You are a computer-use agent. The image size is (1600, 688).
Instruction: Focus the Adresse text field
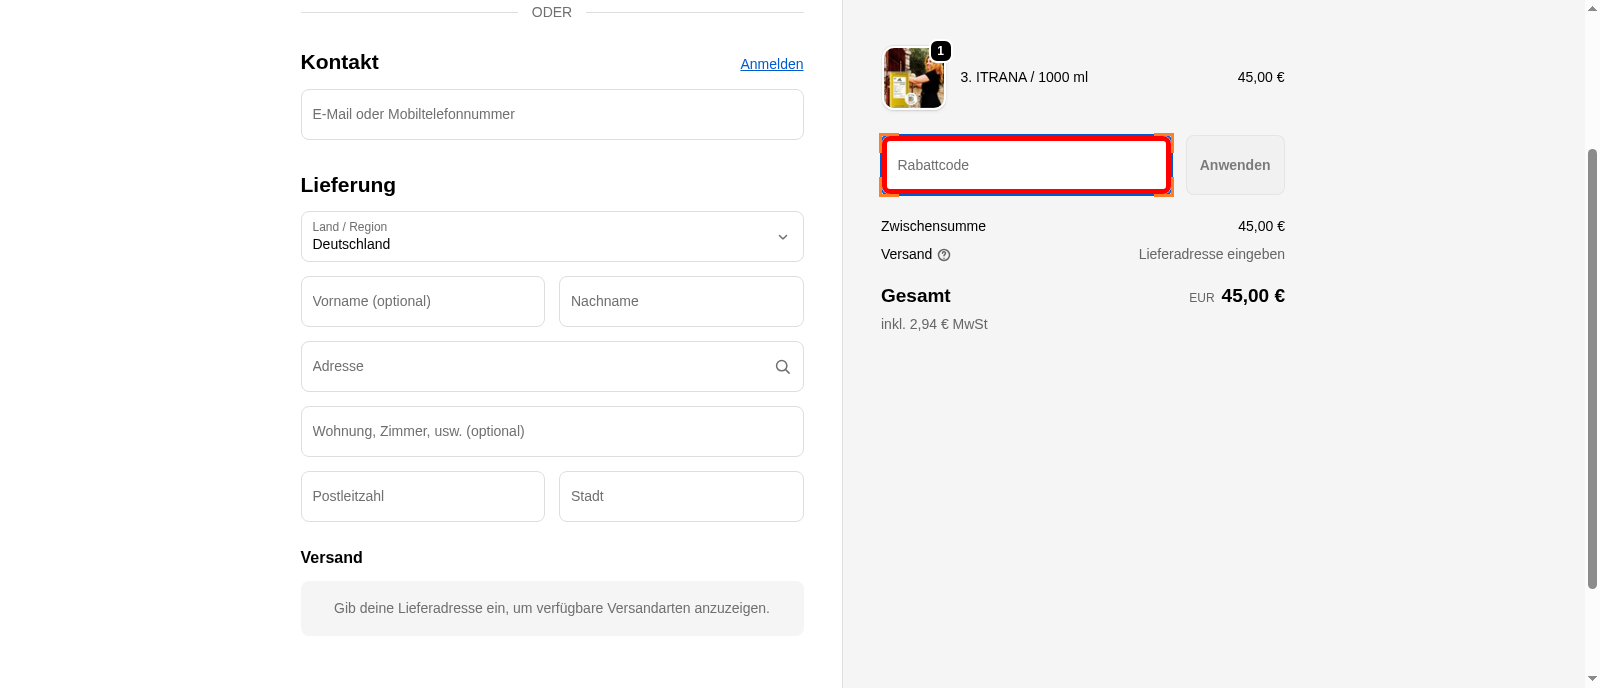tap(535, 367)
